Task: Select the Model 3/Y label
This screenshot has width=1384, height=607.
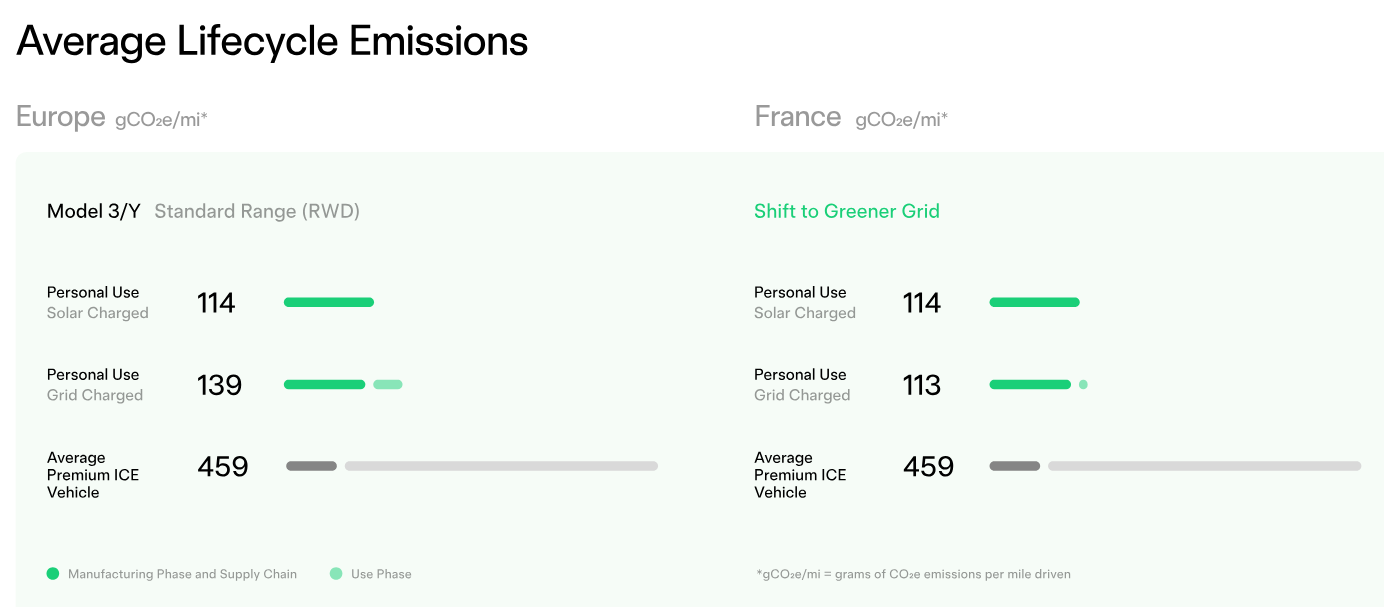Action: 94,211
